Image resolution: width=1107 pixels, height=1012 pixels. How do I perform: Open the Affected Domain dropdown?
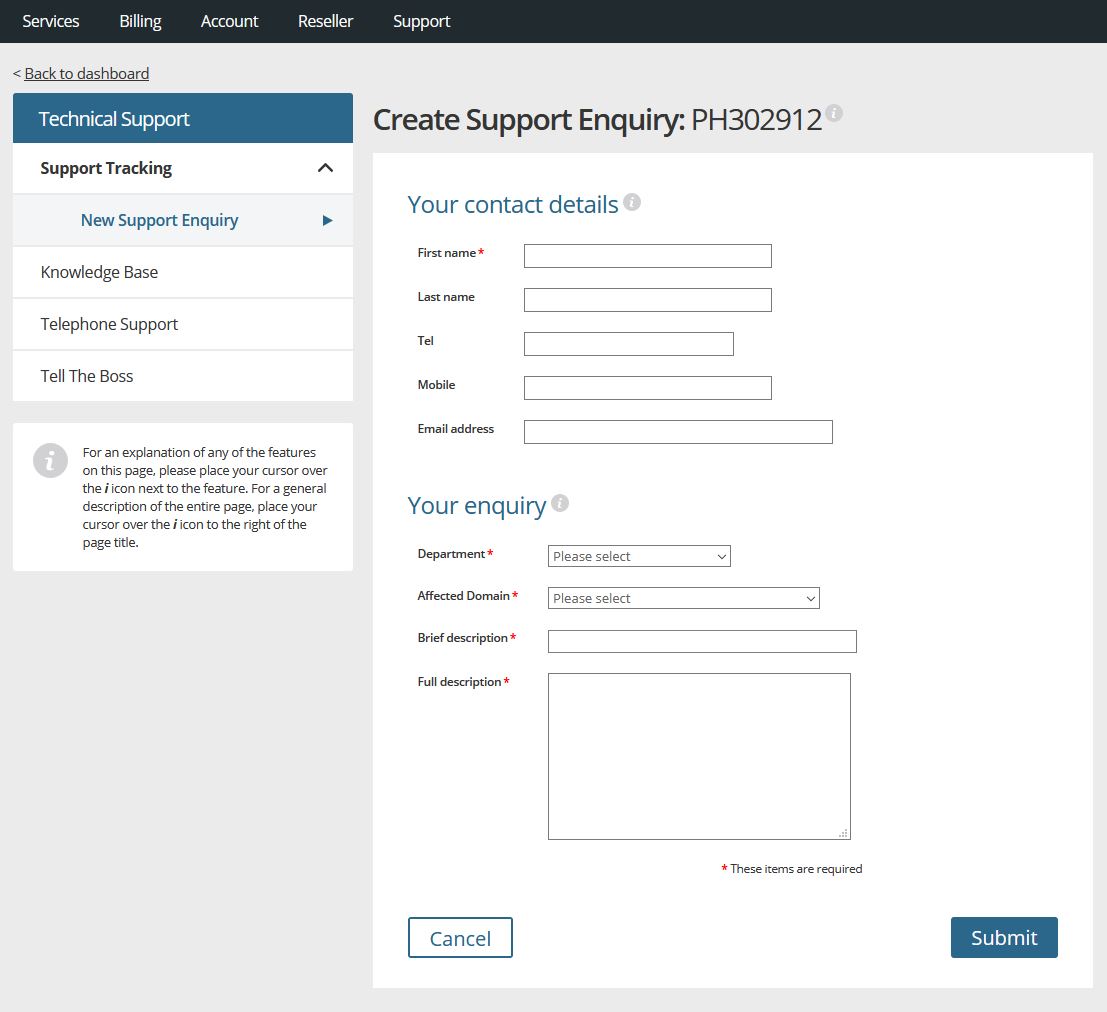[683, 598]
